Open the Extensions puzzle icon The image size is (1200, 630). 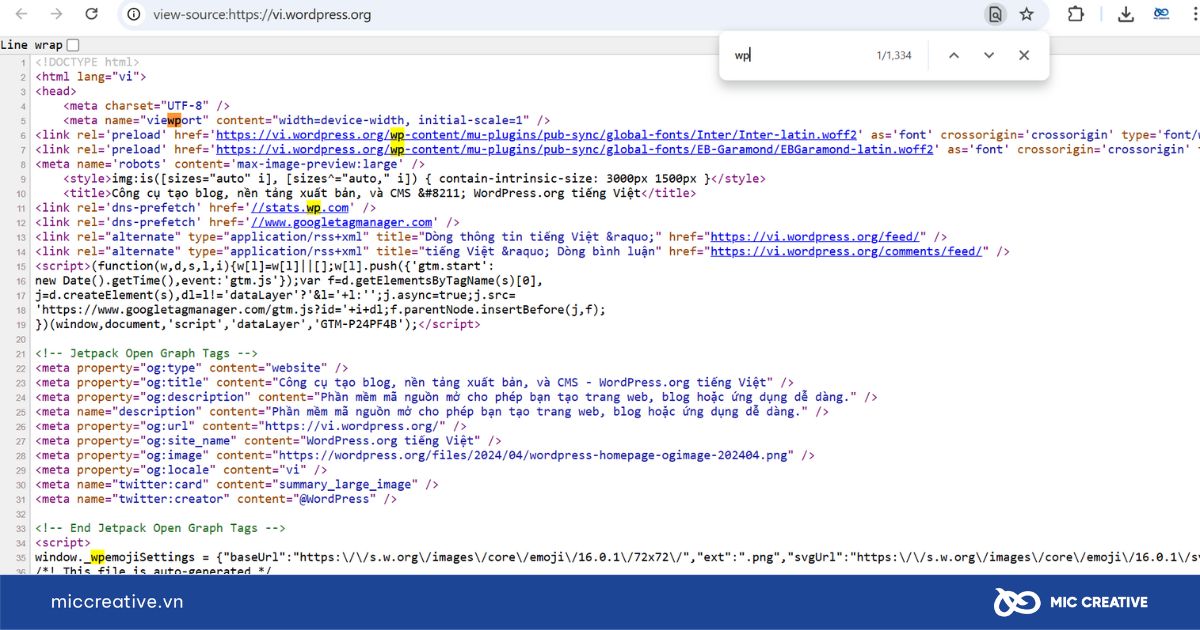pyautogui.click(x=1076, y=14)
